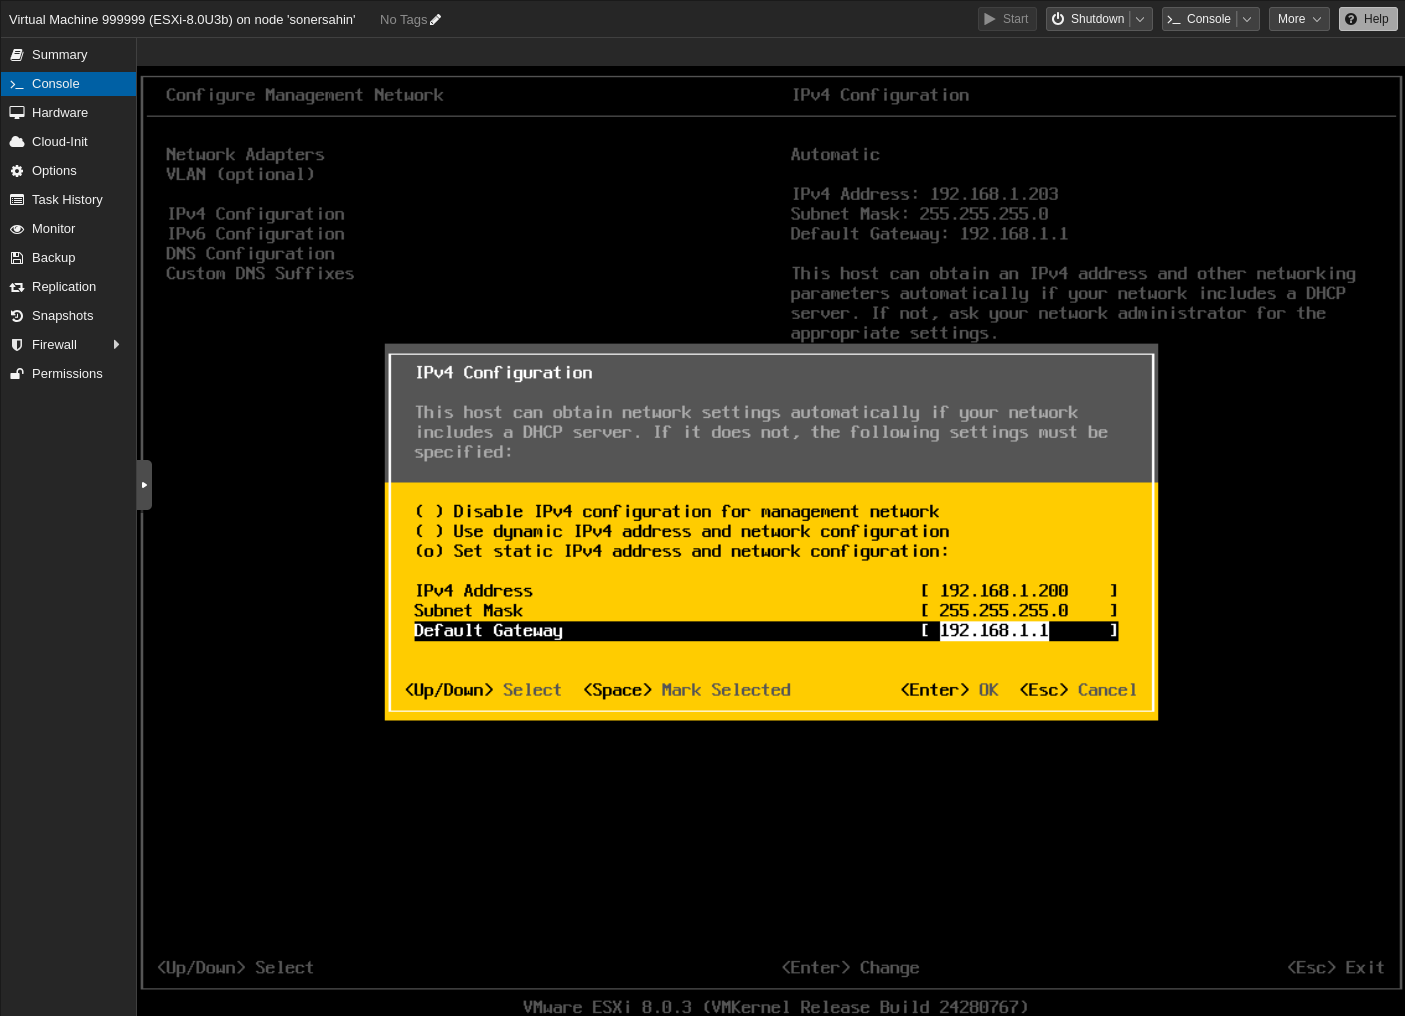Open the Monitor sidebar icon
Viewport: 1405px width, 1016px height.
coord(17,228)
